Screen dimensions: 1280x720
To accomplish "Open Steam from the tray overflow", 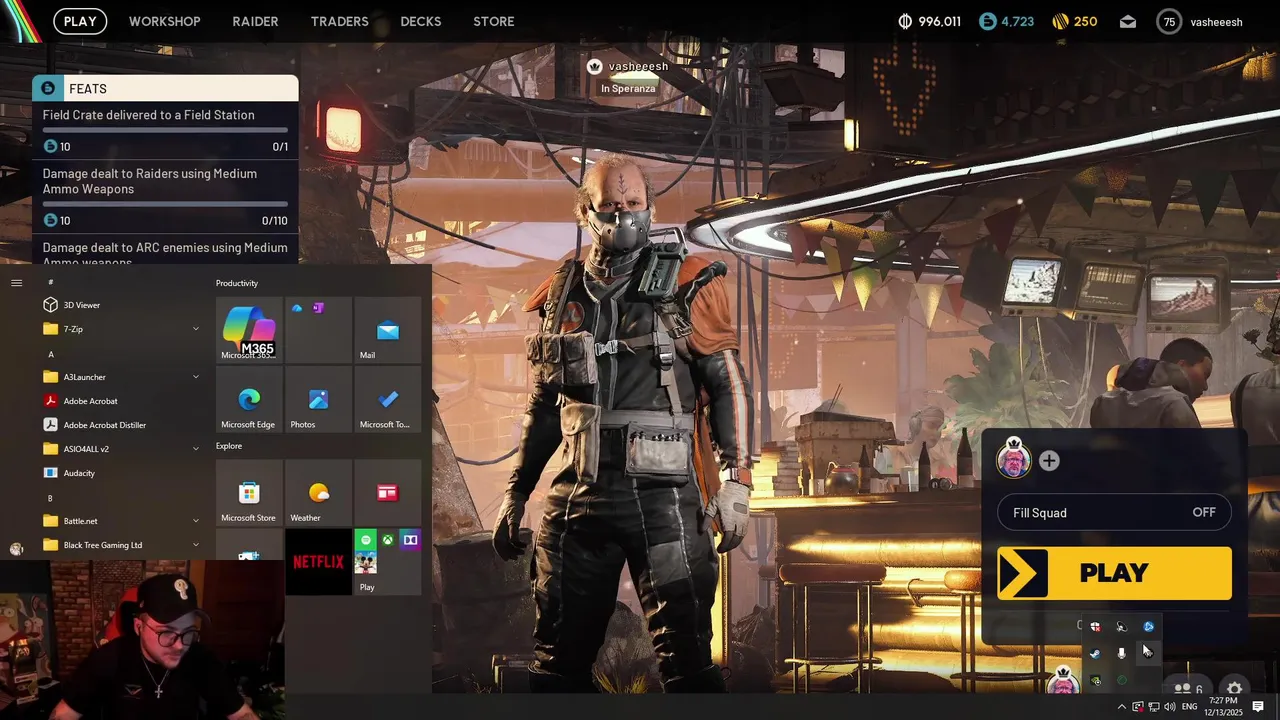I will coord(1095,653).
